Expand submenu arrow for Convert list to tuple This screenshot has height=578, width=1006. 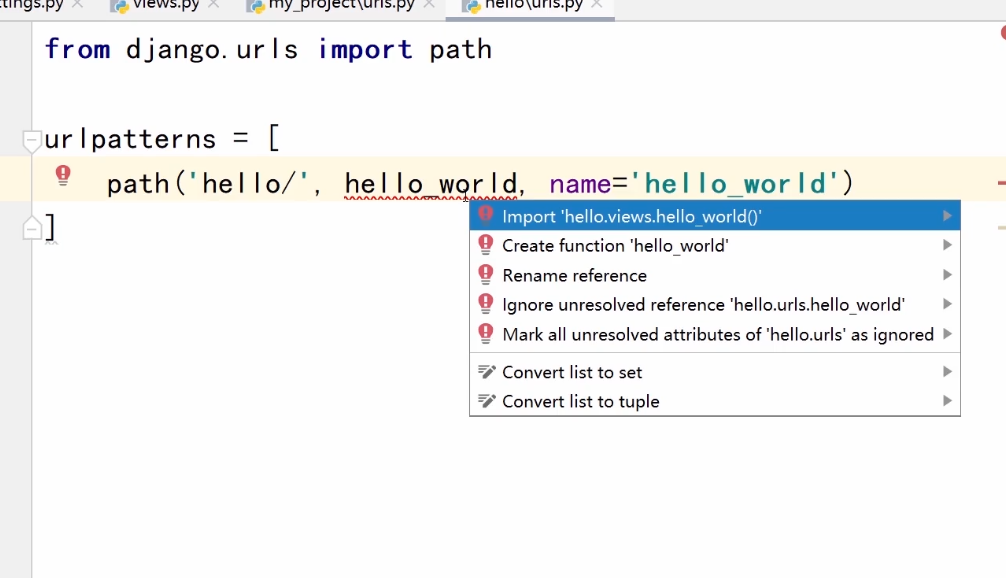pyautogui.click(x=947, y=401)
